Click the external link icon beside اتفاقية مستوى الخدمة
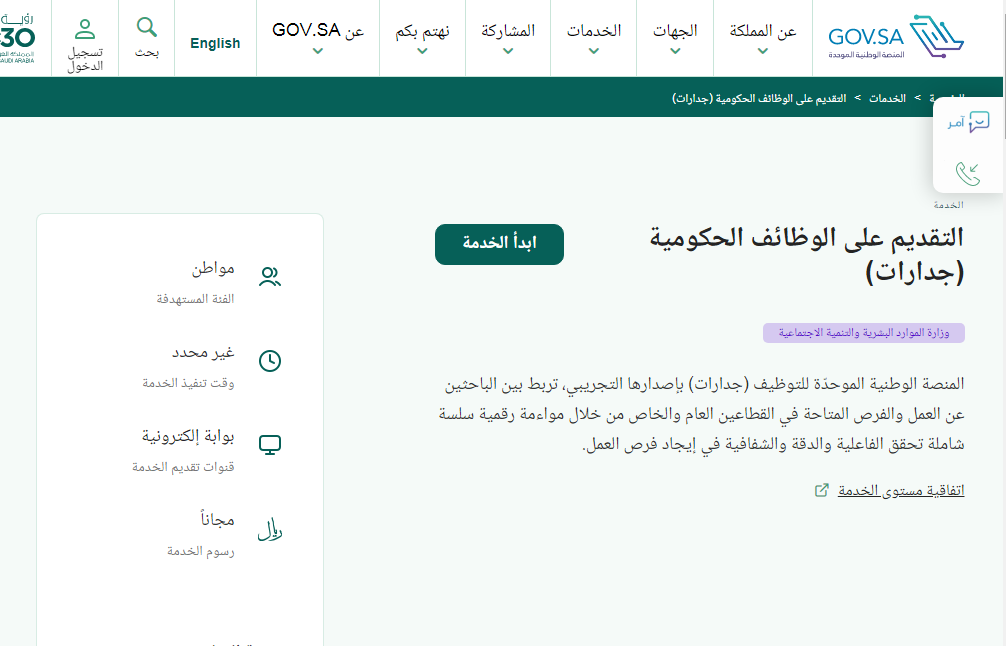The image size is (1006, 646). (x=822, y=491)
